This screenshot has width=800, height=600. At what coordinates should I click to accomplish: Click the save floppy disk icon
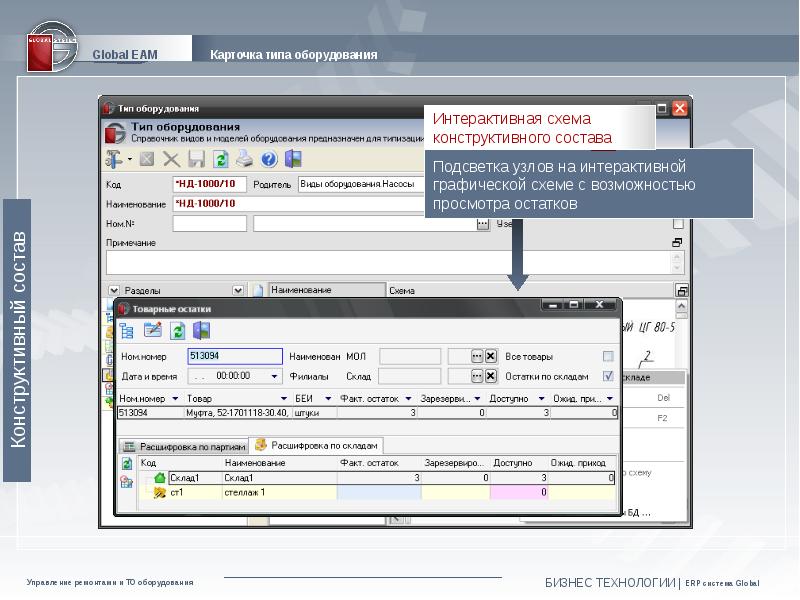(x=197, y=159)
